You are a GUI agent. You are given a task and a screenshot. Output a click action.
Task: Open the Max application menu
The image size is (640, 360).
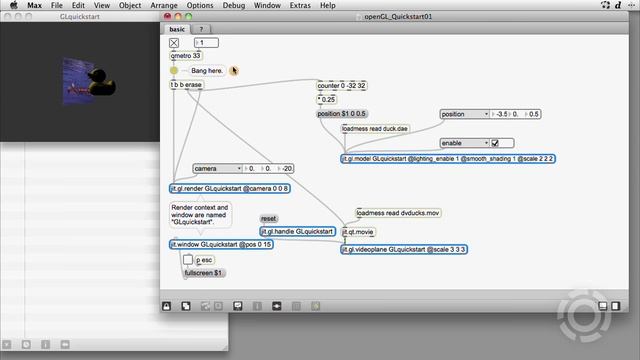[34, 5]
